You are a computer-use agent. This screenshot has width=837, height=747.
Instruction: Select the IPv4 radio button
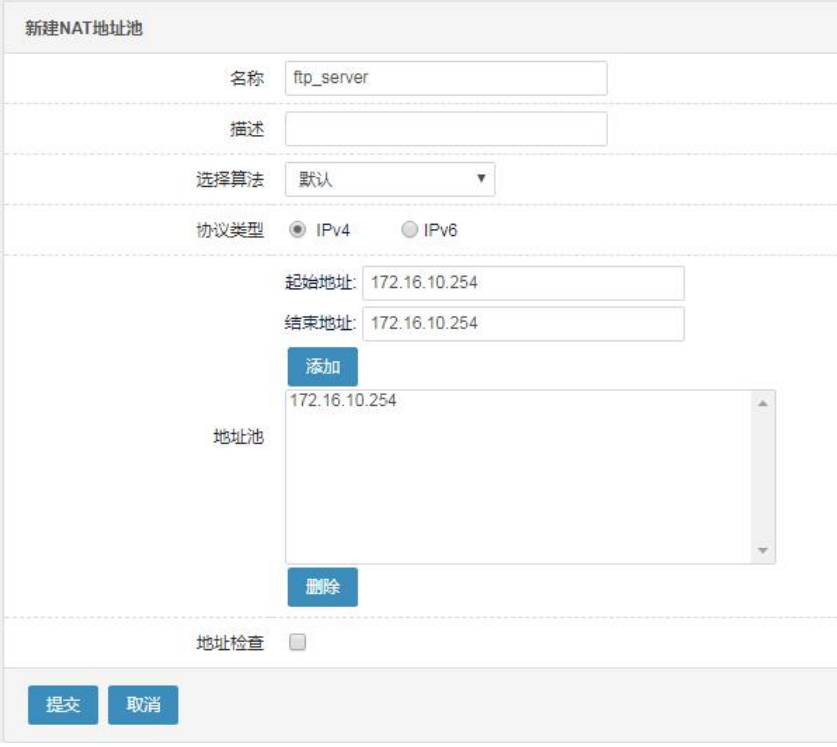tap(297, 230)
